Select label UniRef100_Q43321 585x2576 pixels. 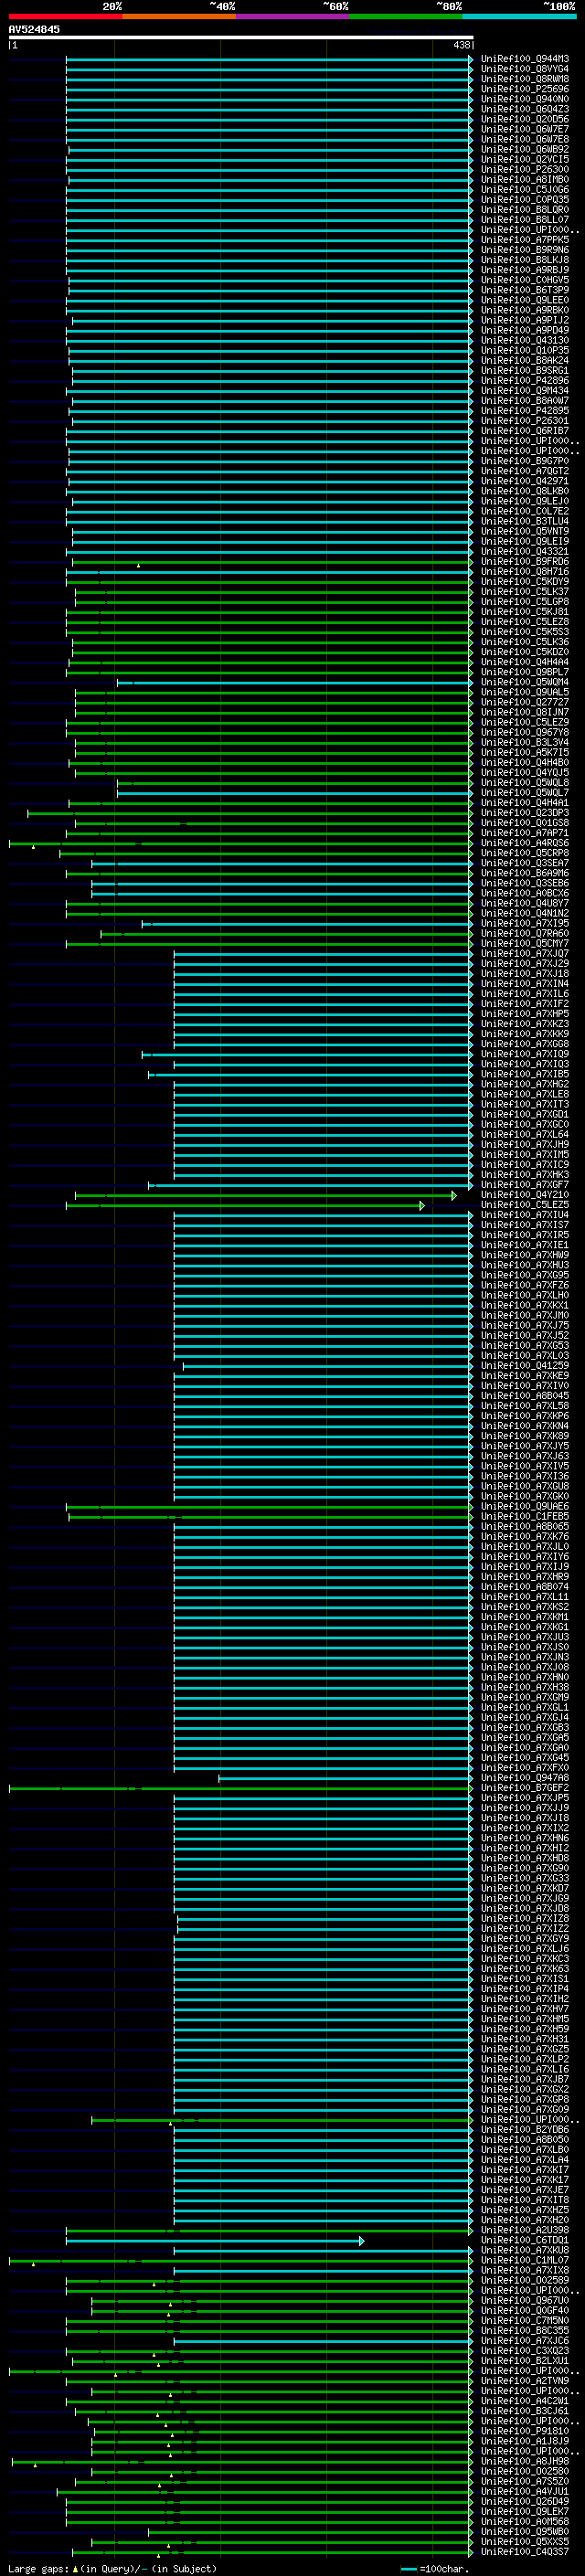coord(525,551)
